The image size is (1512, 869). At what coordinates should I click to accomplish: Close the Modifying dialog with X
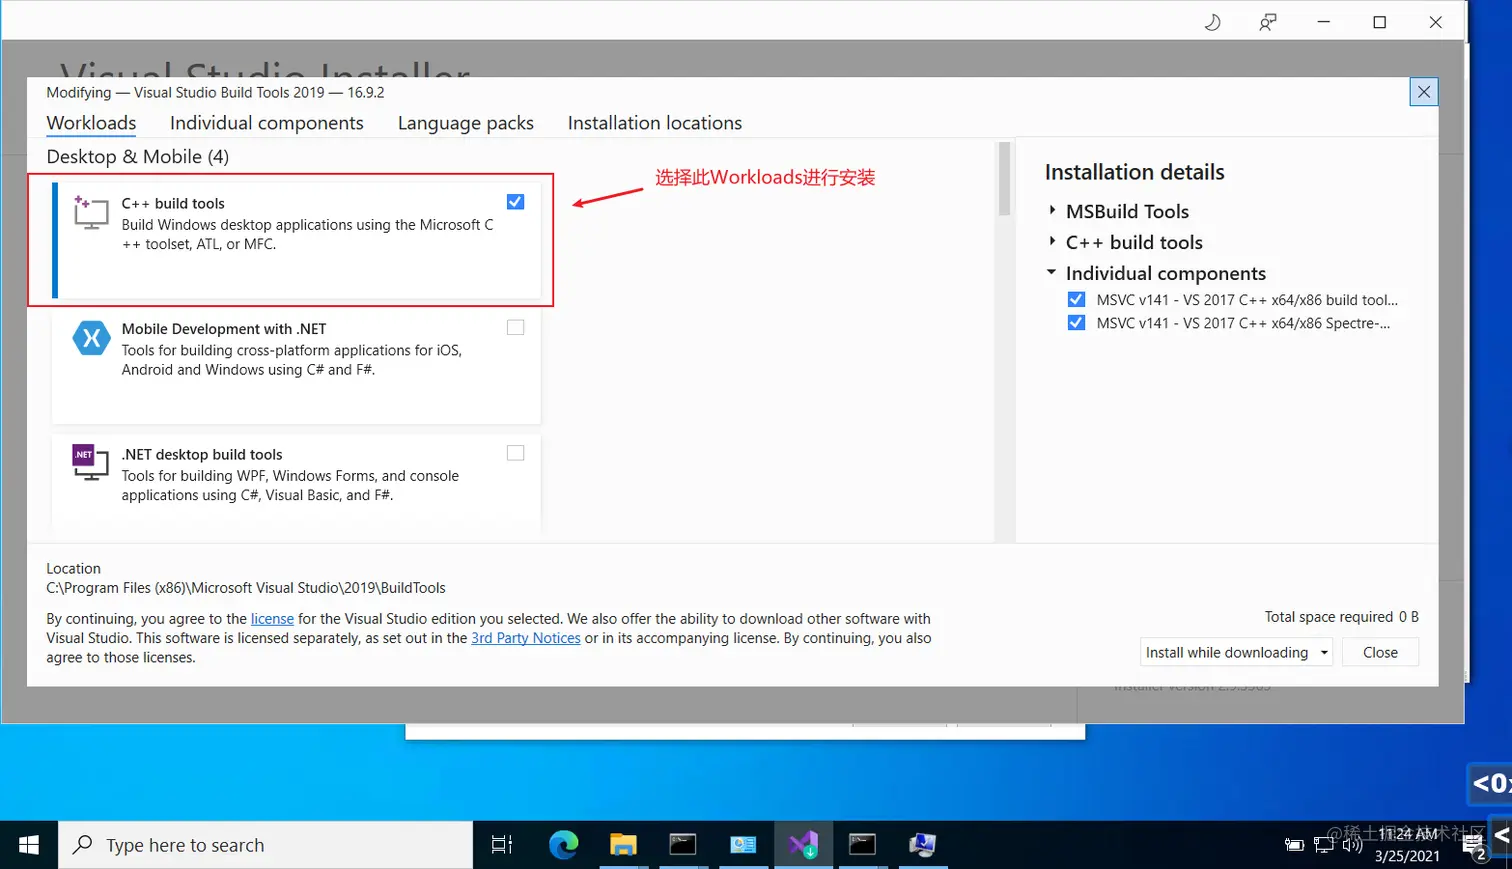click(x=1424, y=92)
